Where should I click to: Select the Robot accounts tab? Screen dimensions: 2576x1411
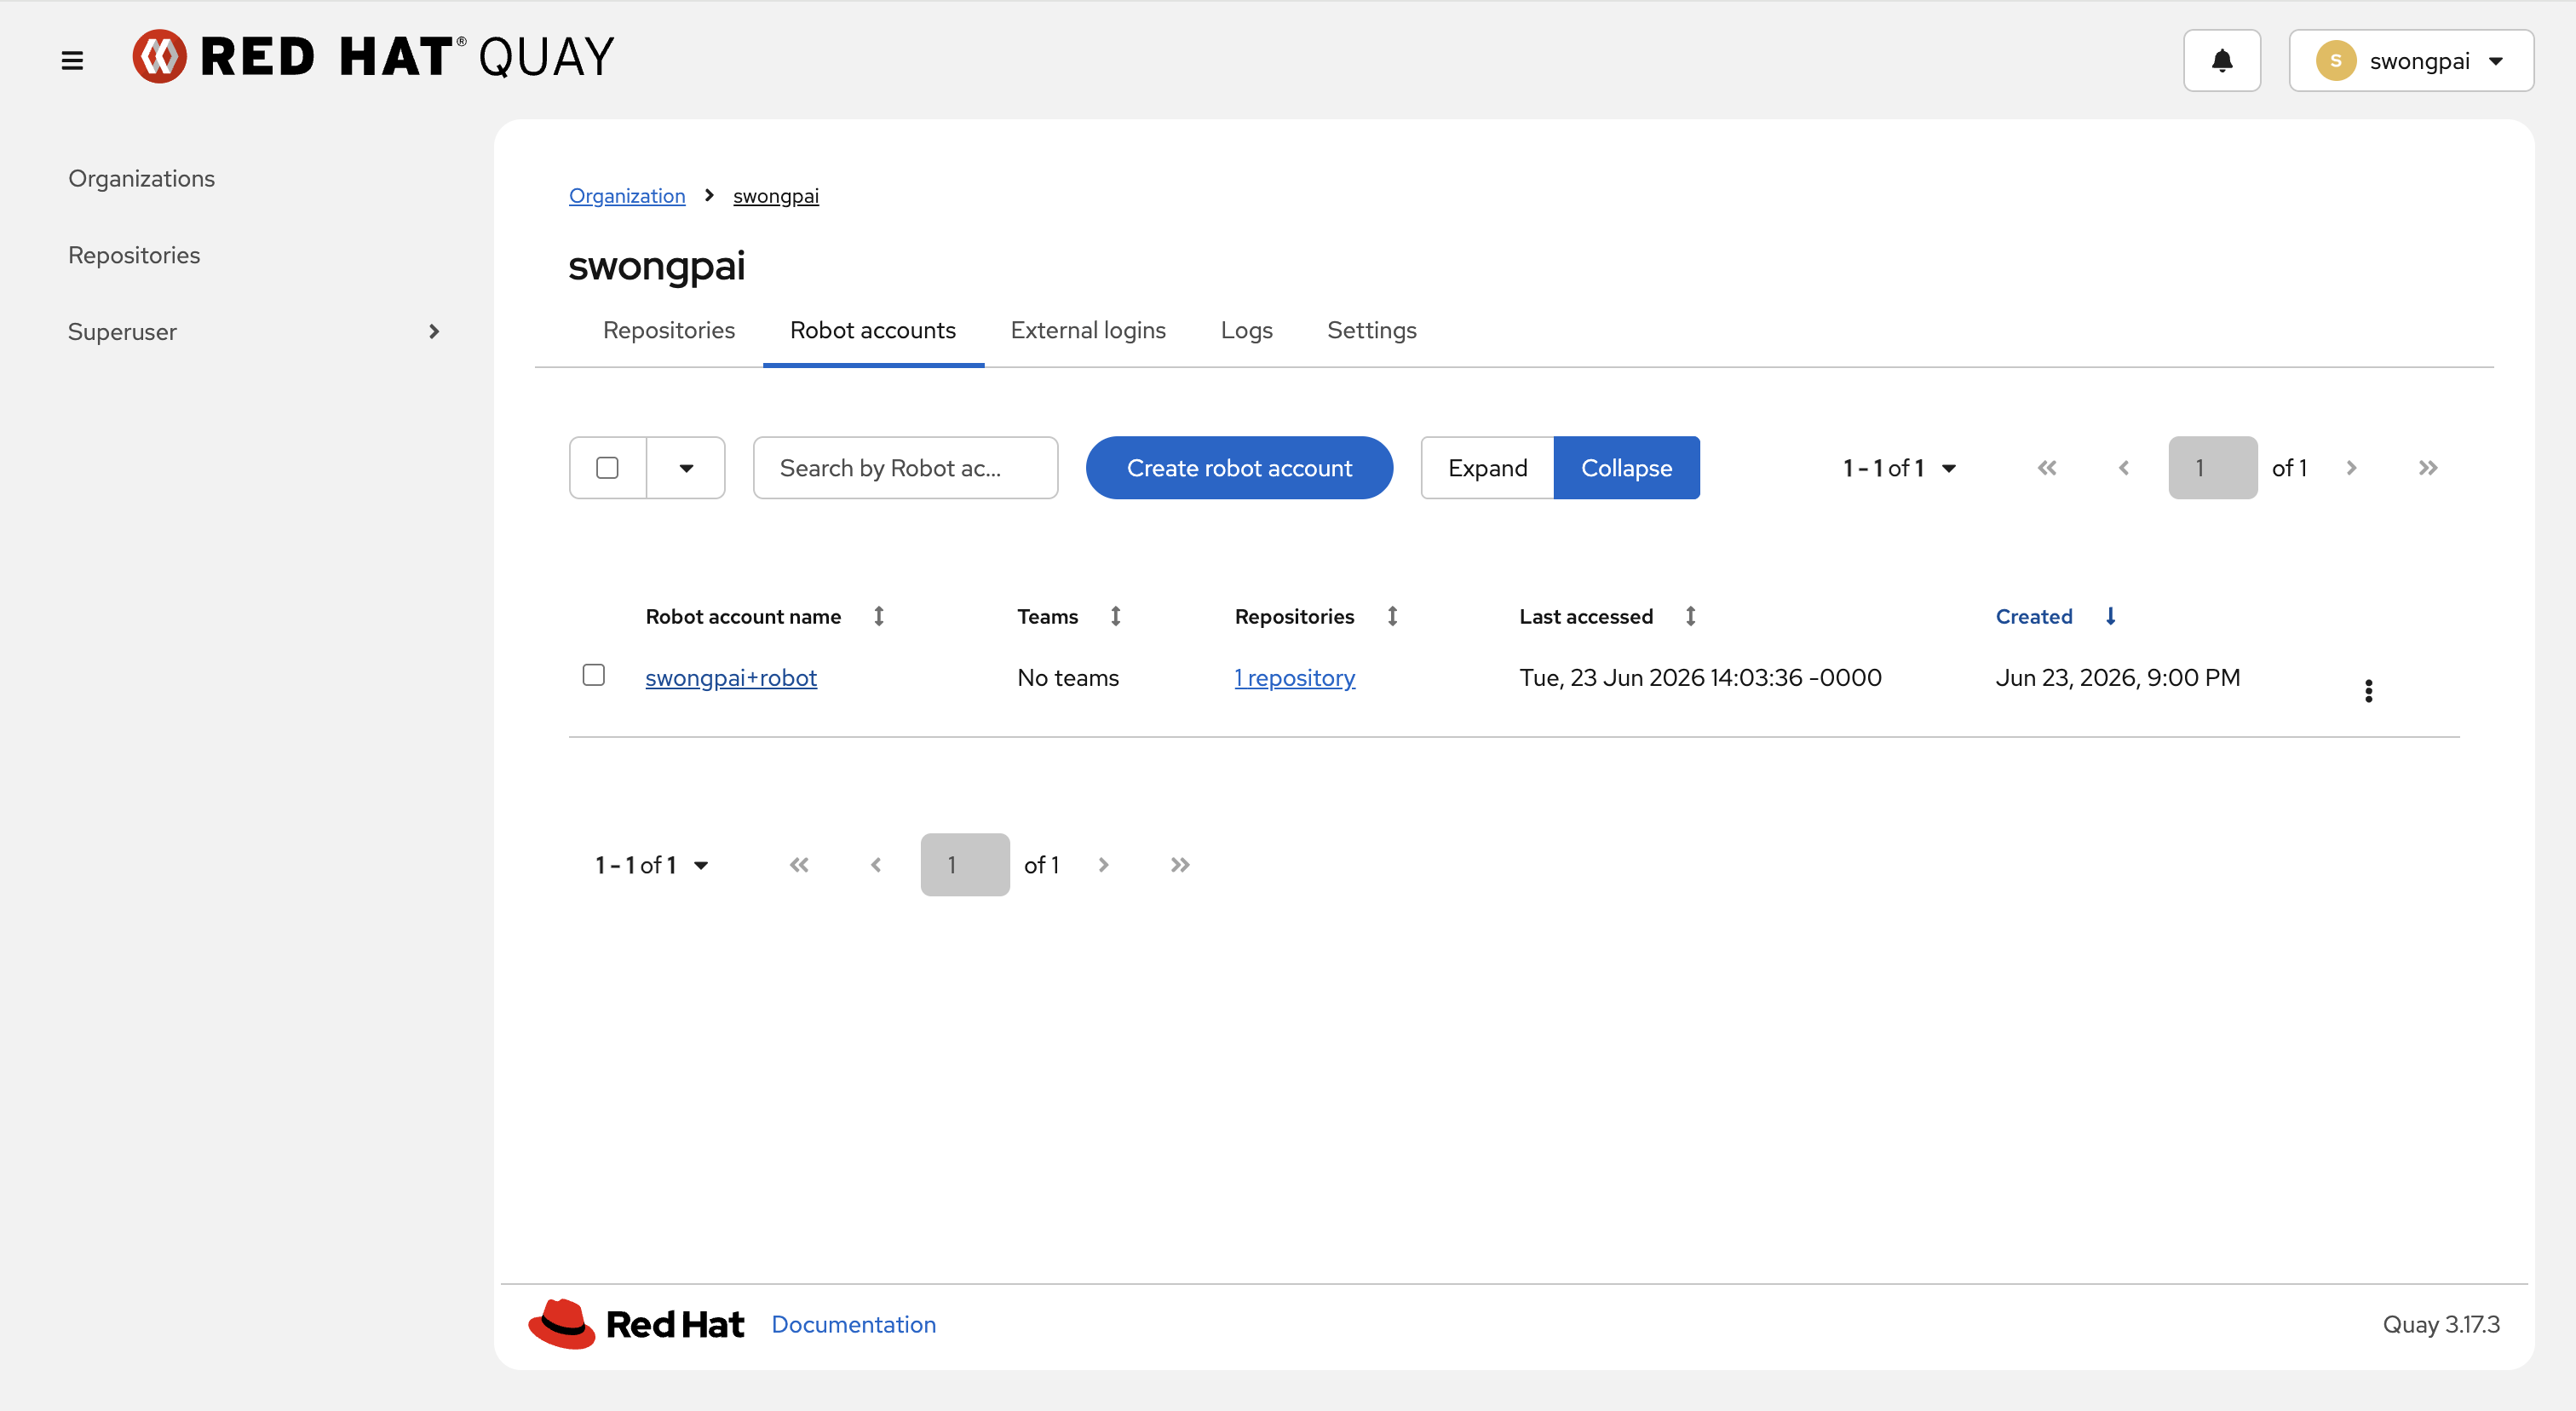(x=872, y=330)
